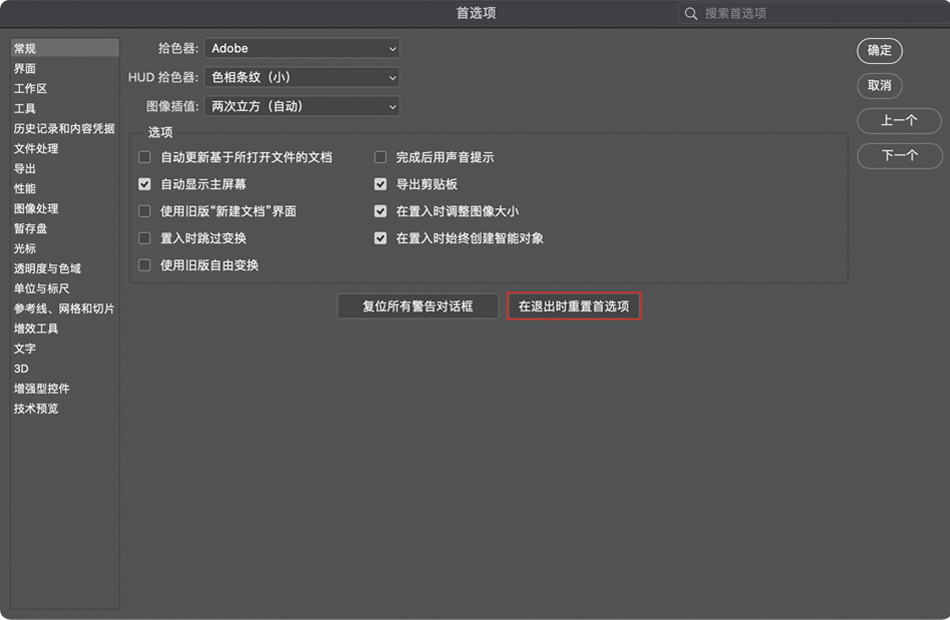
Task: Select 常规 category in sidebar
Action: (65, 48)
